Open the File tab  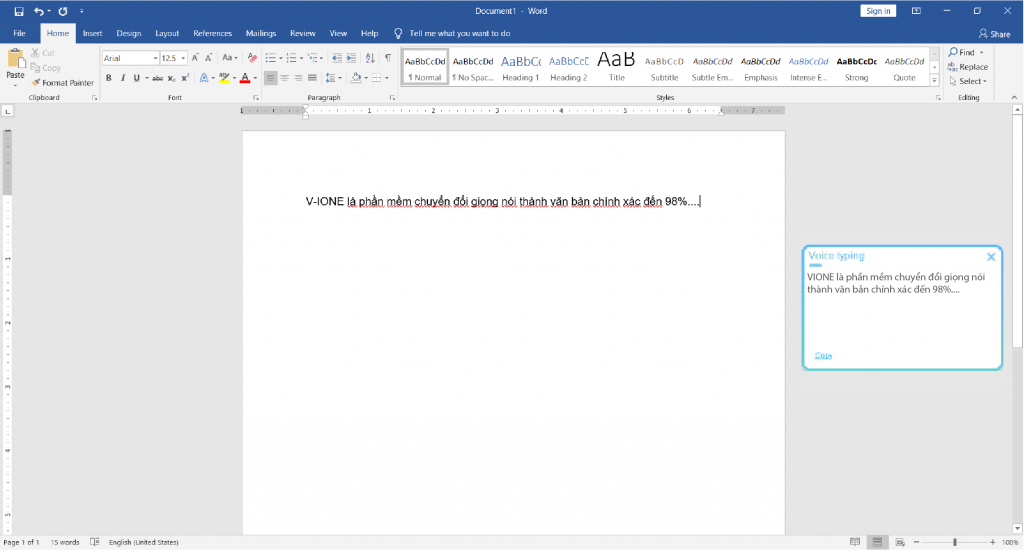click(20, 33)
